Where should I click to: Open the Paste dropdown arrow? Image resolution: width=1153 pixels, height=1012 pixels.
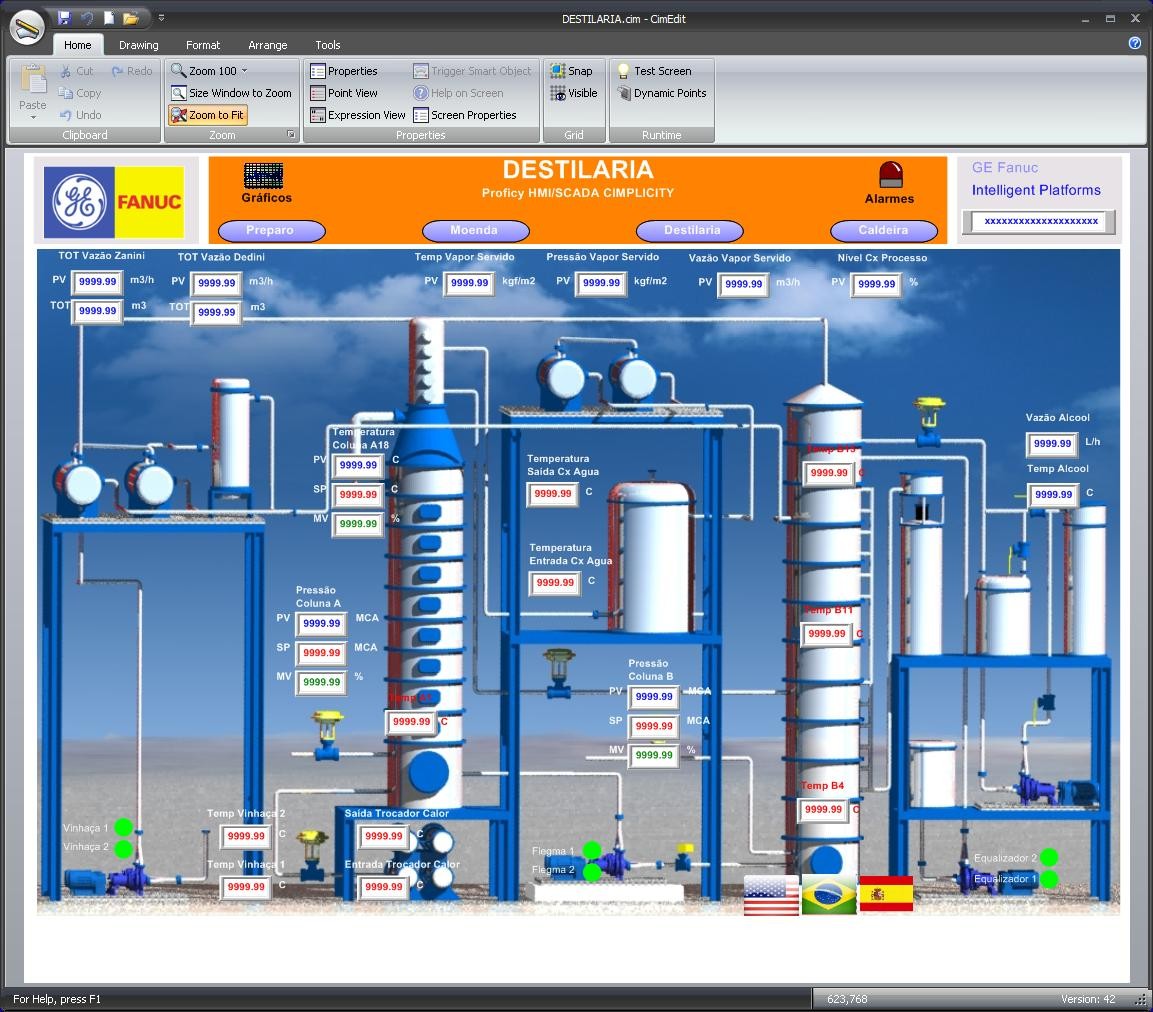[x=33, y=117]
